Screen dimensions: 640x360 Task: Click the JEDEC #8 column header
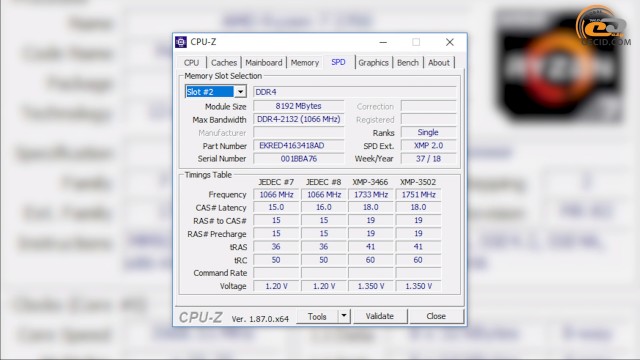click(324, 182)
